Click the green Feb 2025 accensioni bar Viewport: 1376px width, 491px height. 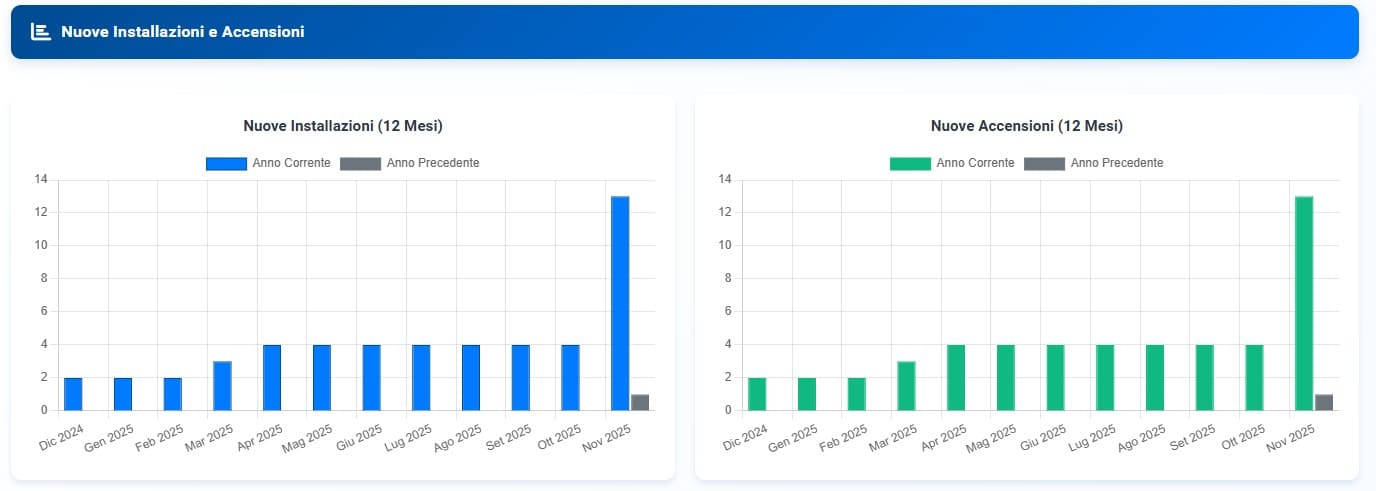tap(856, 394)
